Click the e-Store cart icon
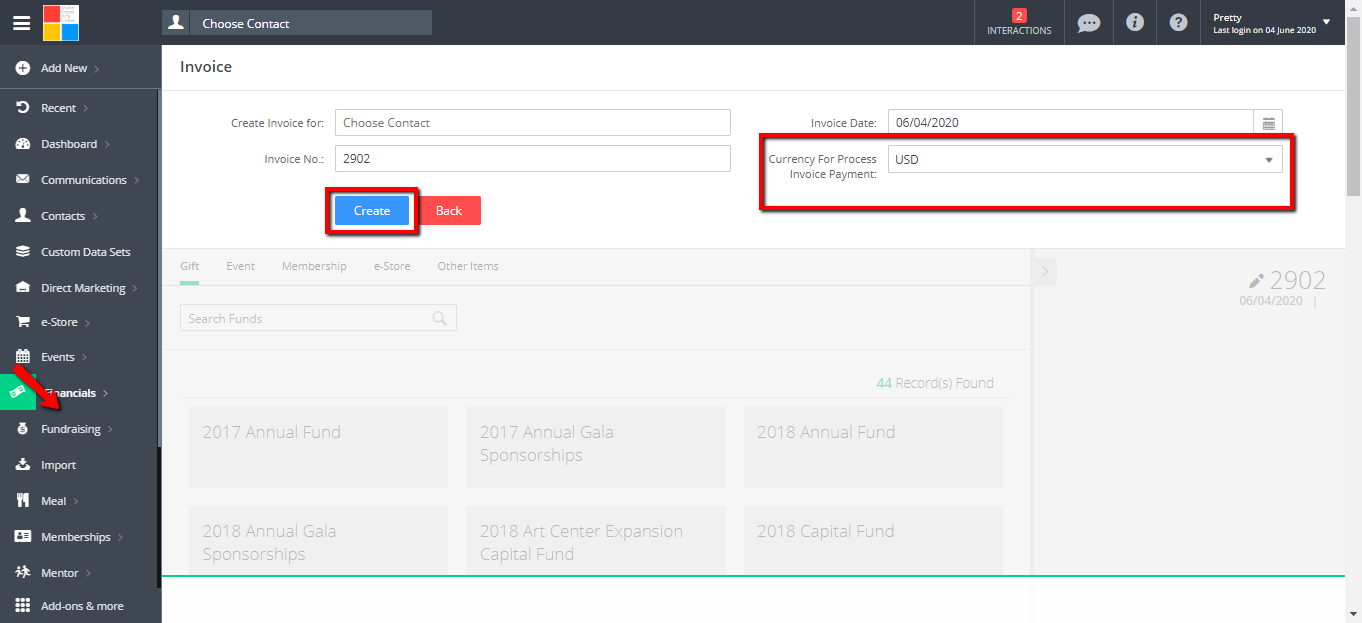This screenshot has width=1362, height=623. click(22, 322)
